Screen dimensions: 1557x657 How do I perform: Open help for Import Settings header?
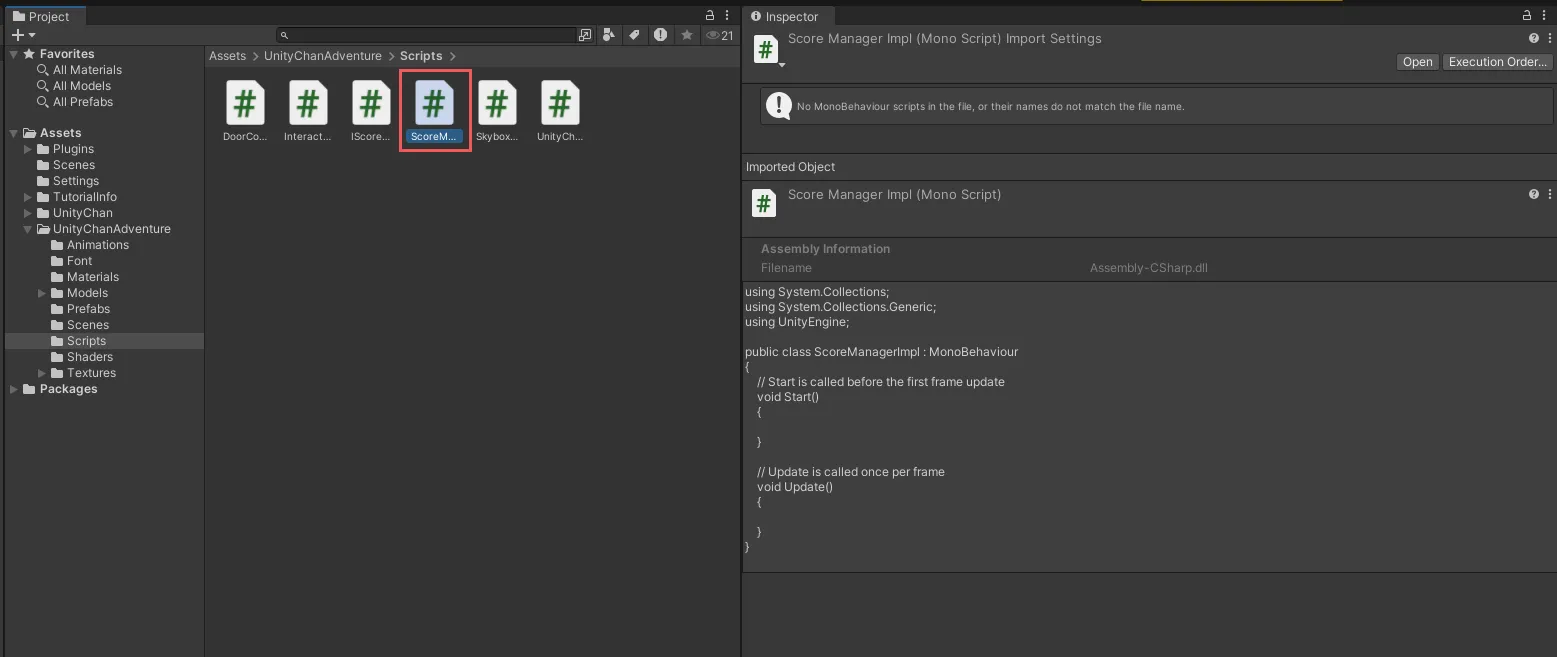(1533, 38)
